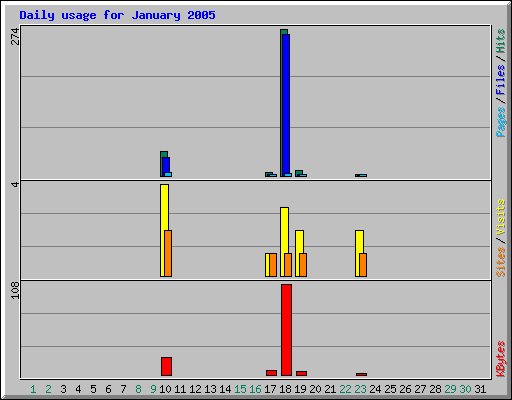Click the 4 visits axis label

pos(15,184)
